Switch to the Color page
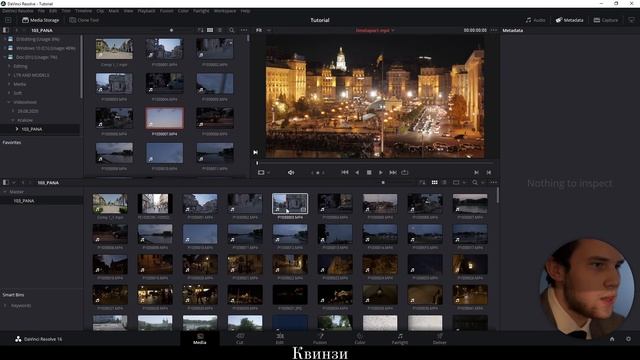This screenshot has height=360, width=640. (360, 339)
